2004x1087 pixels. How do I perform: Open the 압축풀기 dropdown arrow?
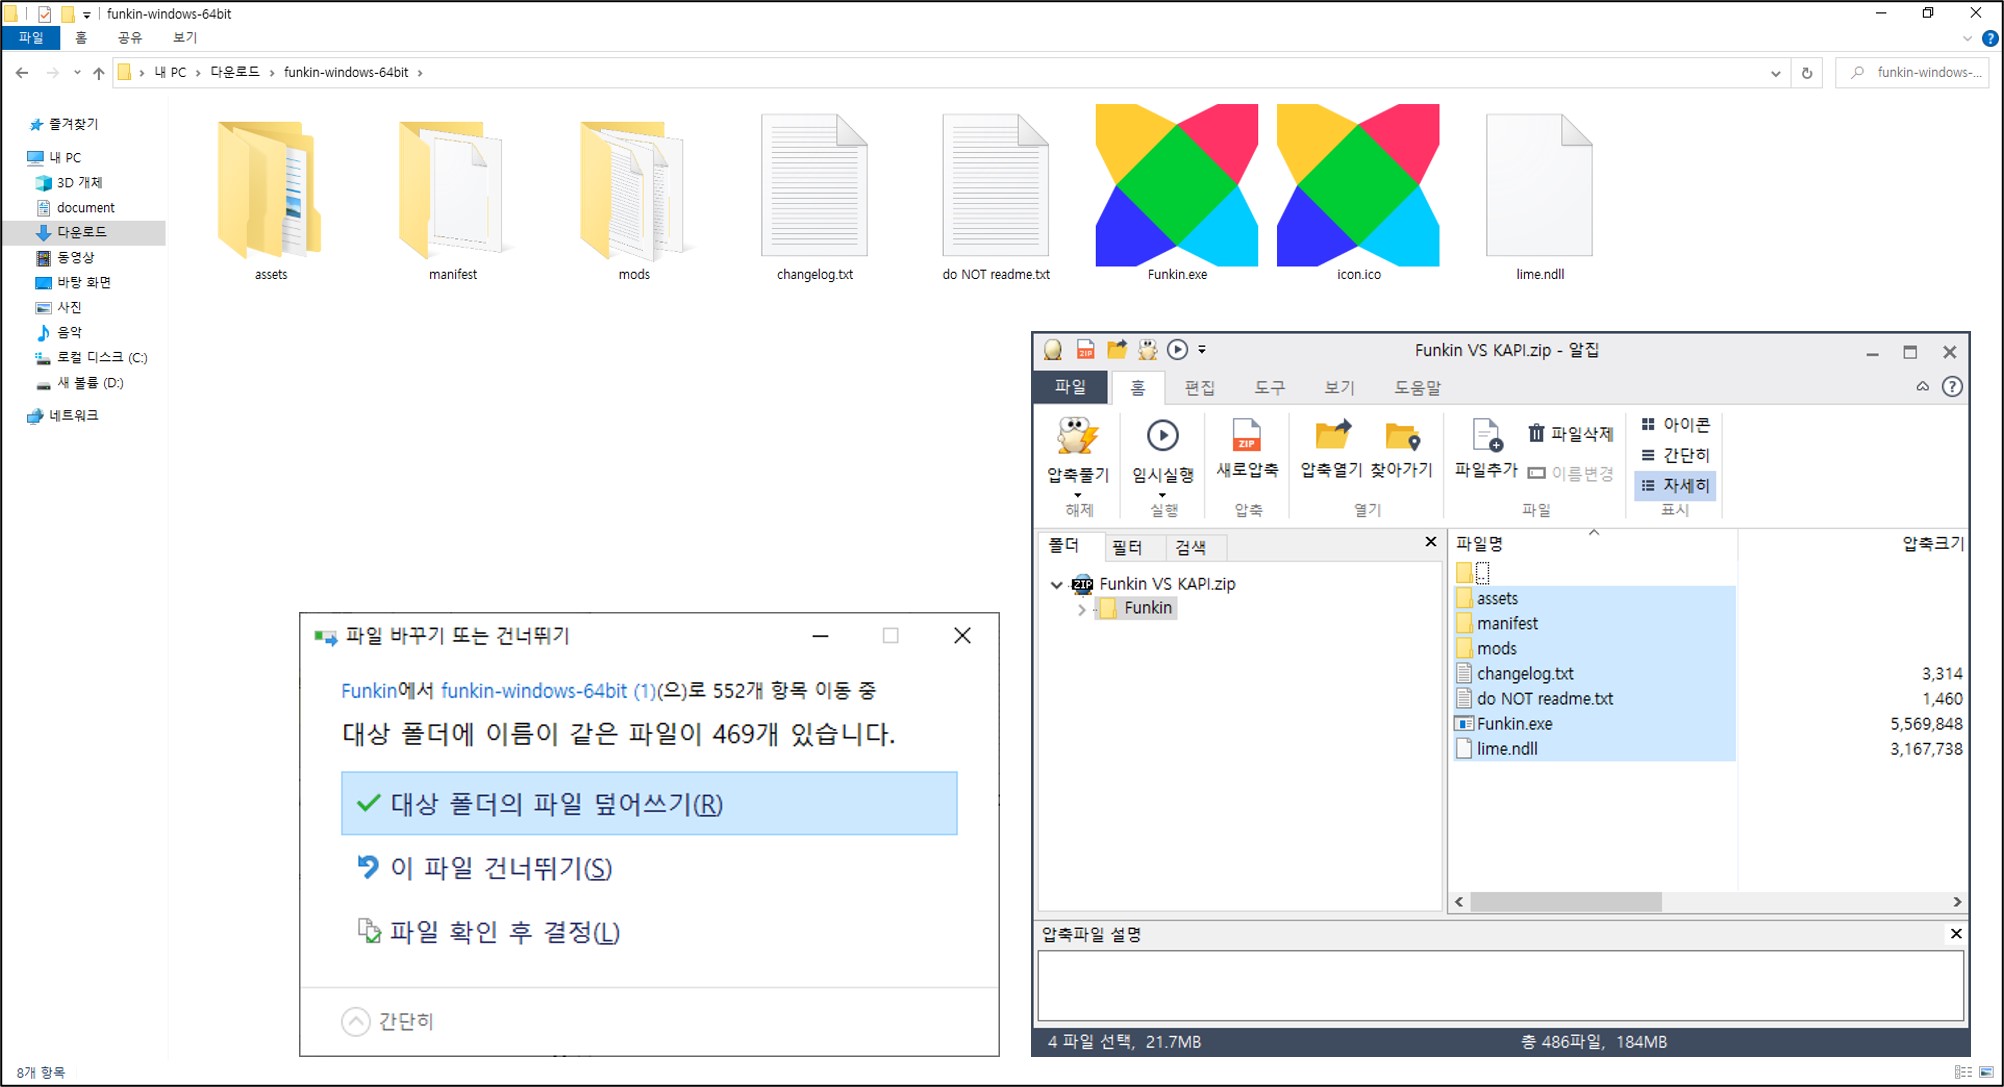1077,495
